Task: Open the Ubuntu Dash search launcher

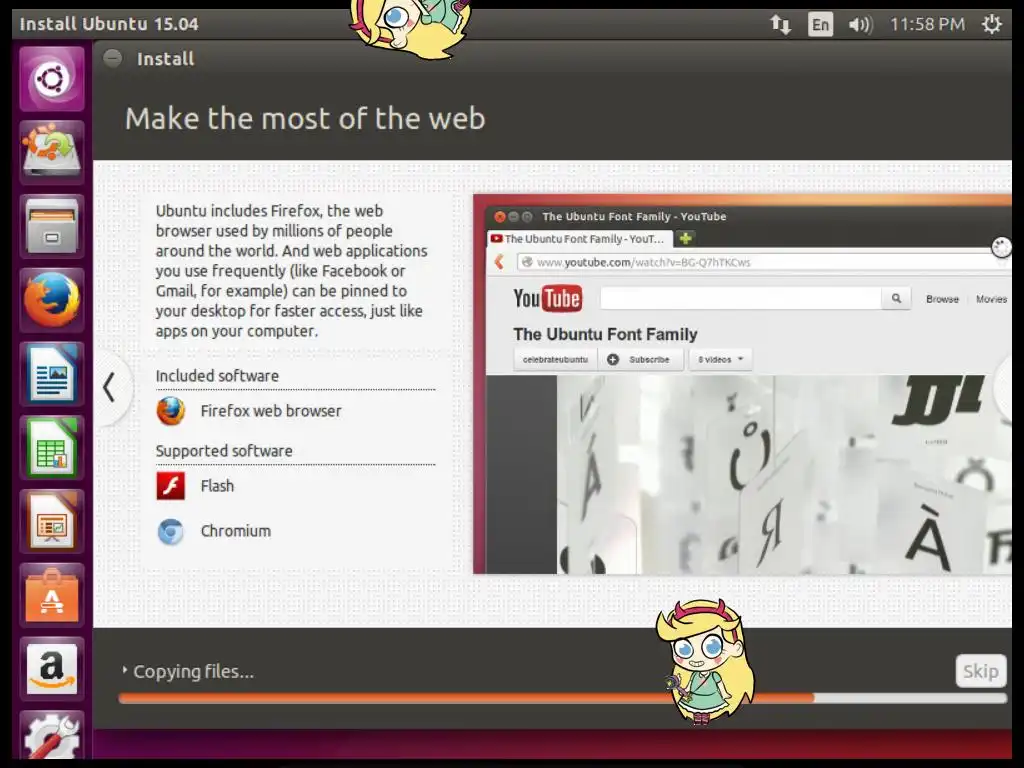Action: point(52,79)
